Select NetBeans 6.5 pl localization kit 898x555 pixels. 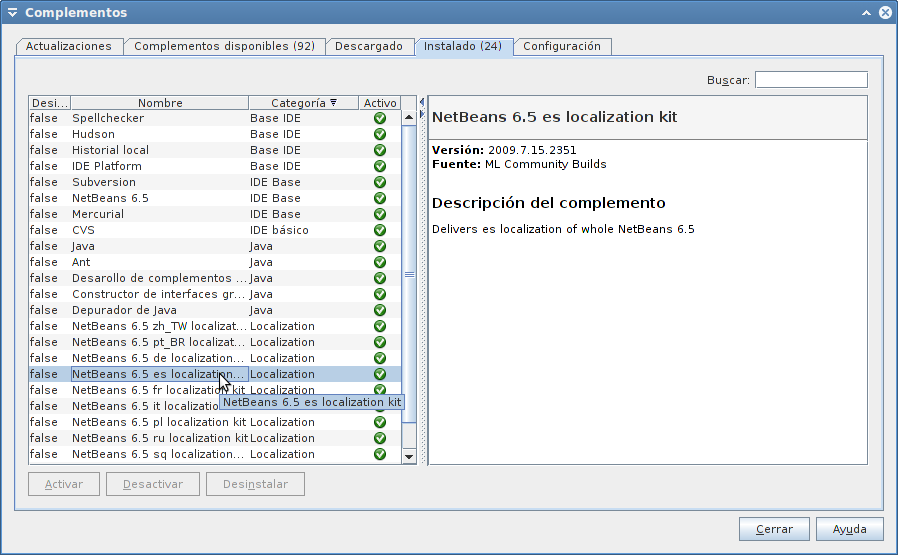coord(159,422)
